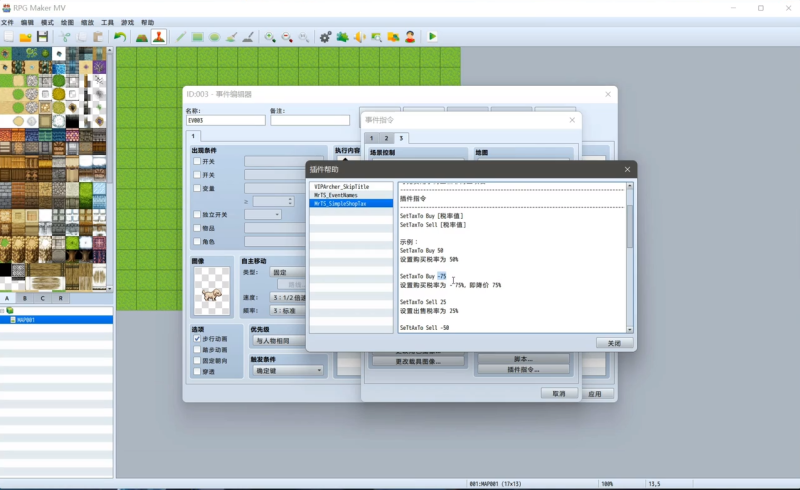Viewport: 800px width, 490px height.
Task: Select the Shadow Pen tool
Action: tap(248, 37)
